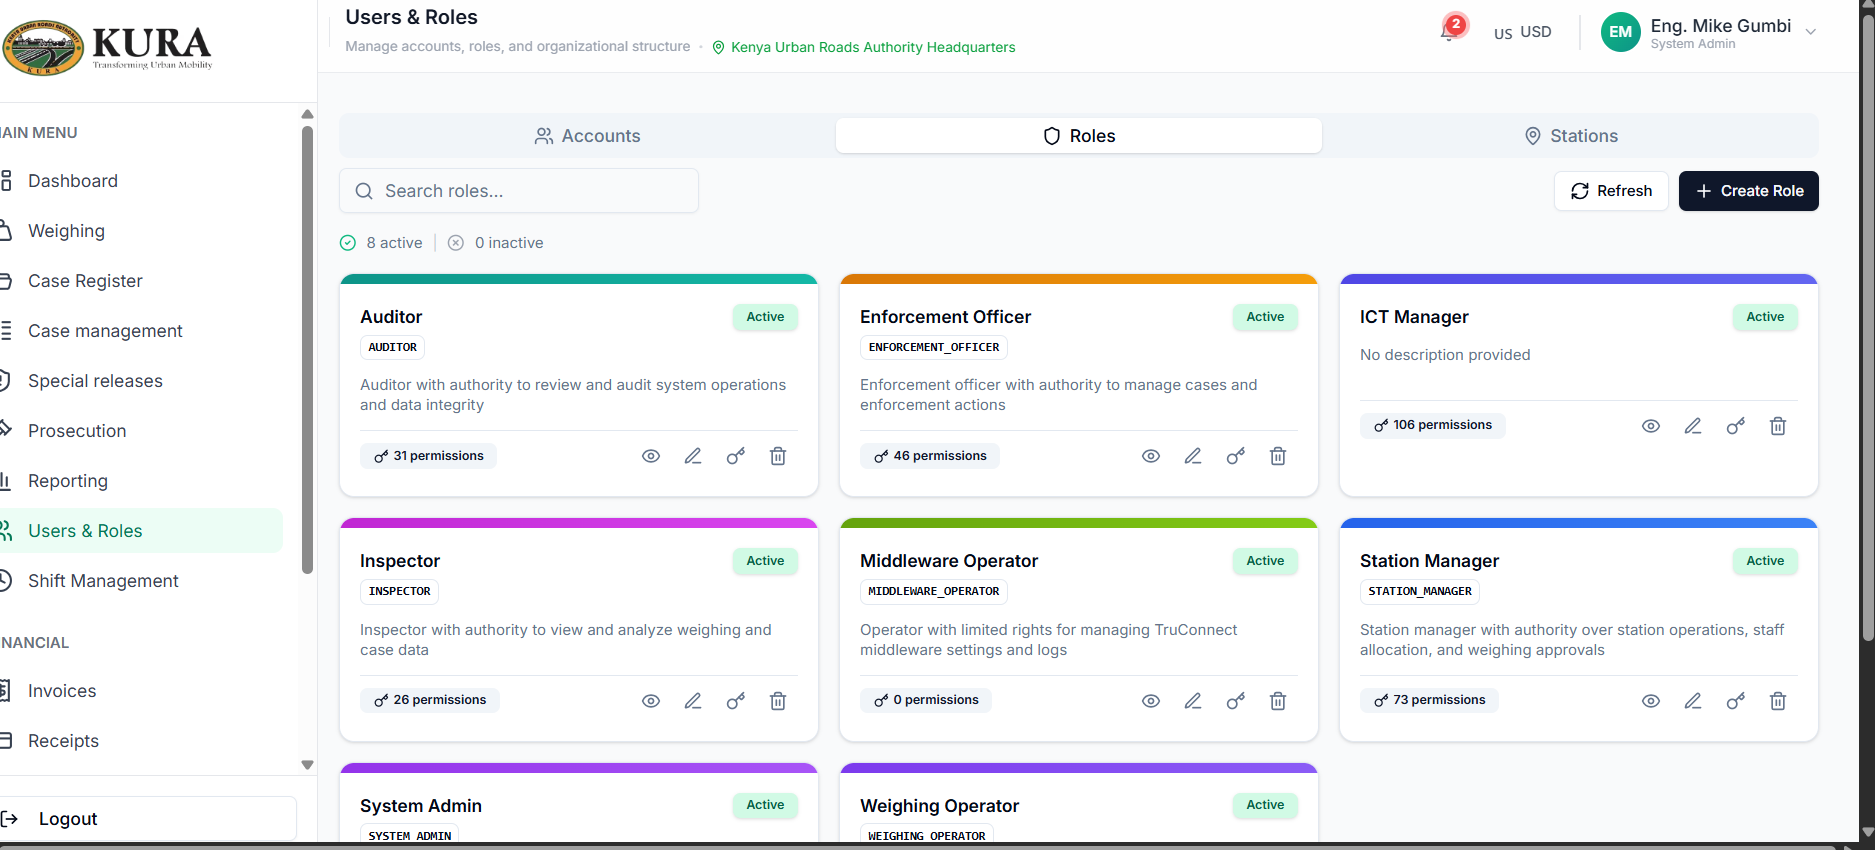Click the 46 permissions badge

[930, 456]
